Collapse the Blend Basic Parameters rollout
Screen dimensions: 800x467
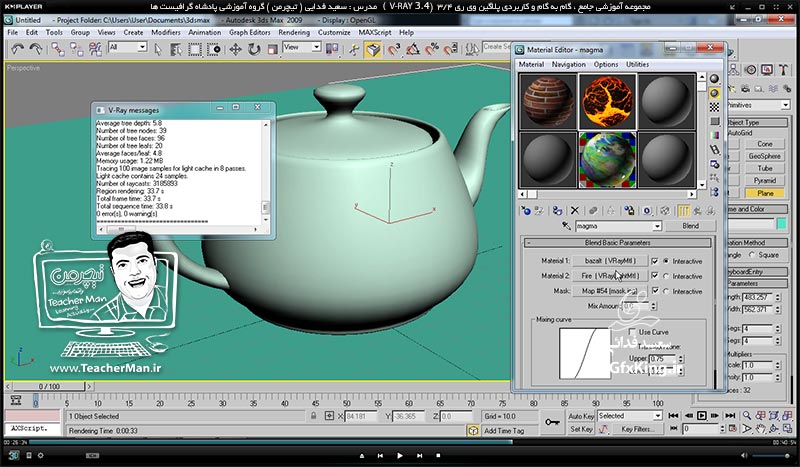click(x=617, y=243)
